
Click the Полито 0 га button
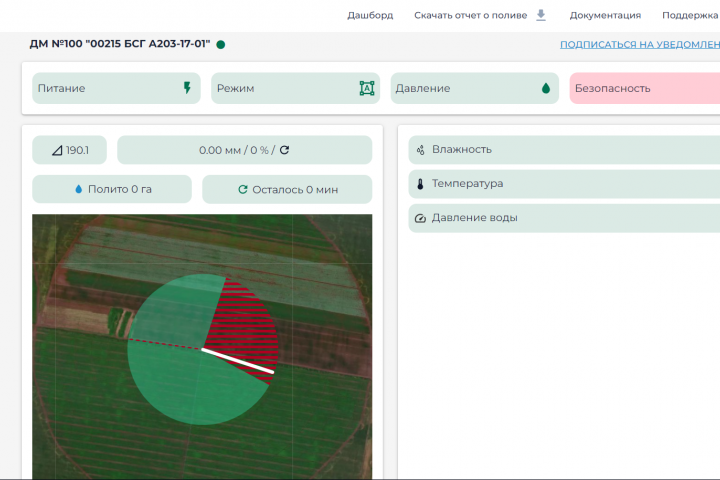coord(112,189)
